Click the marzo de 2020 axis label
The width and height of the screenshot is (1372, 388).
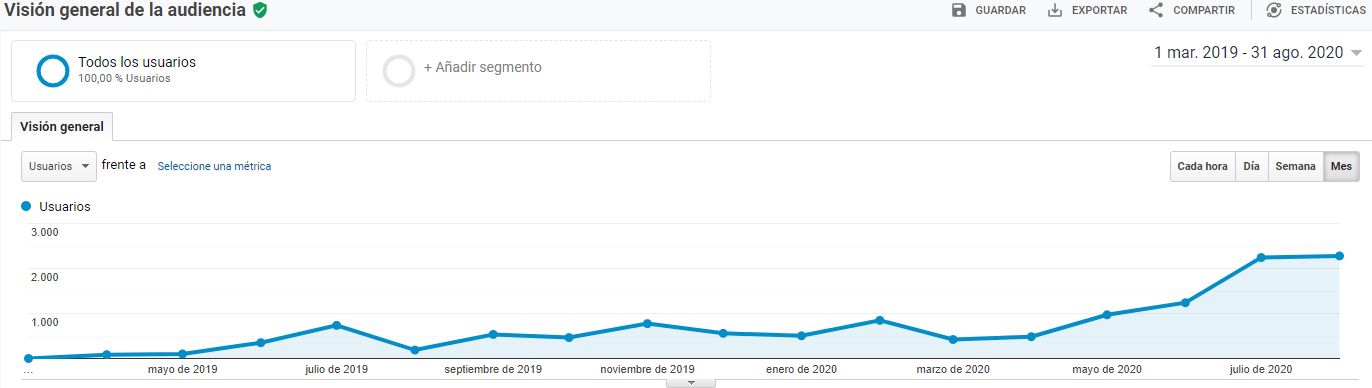[953, 369]
